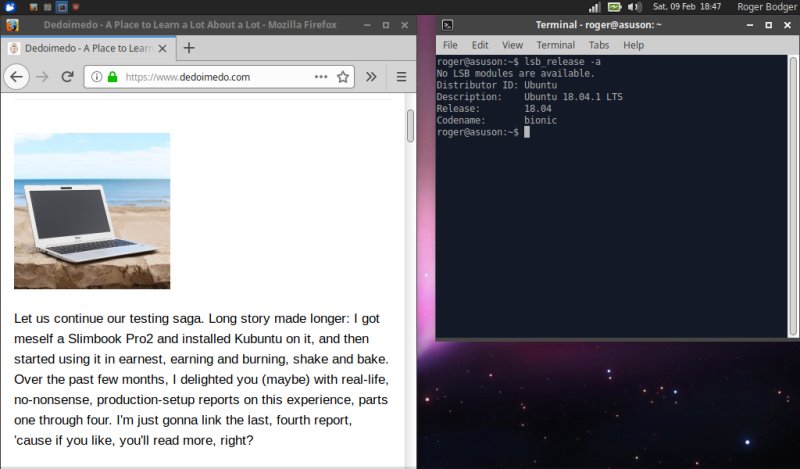Click the battery indicator in the panel

tap(614, 7)
